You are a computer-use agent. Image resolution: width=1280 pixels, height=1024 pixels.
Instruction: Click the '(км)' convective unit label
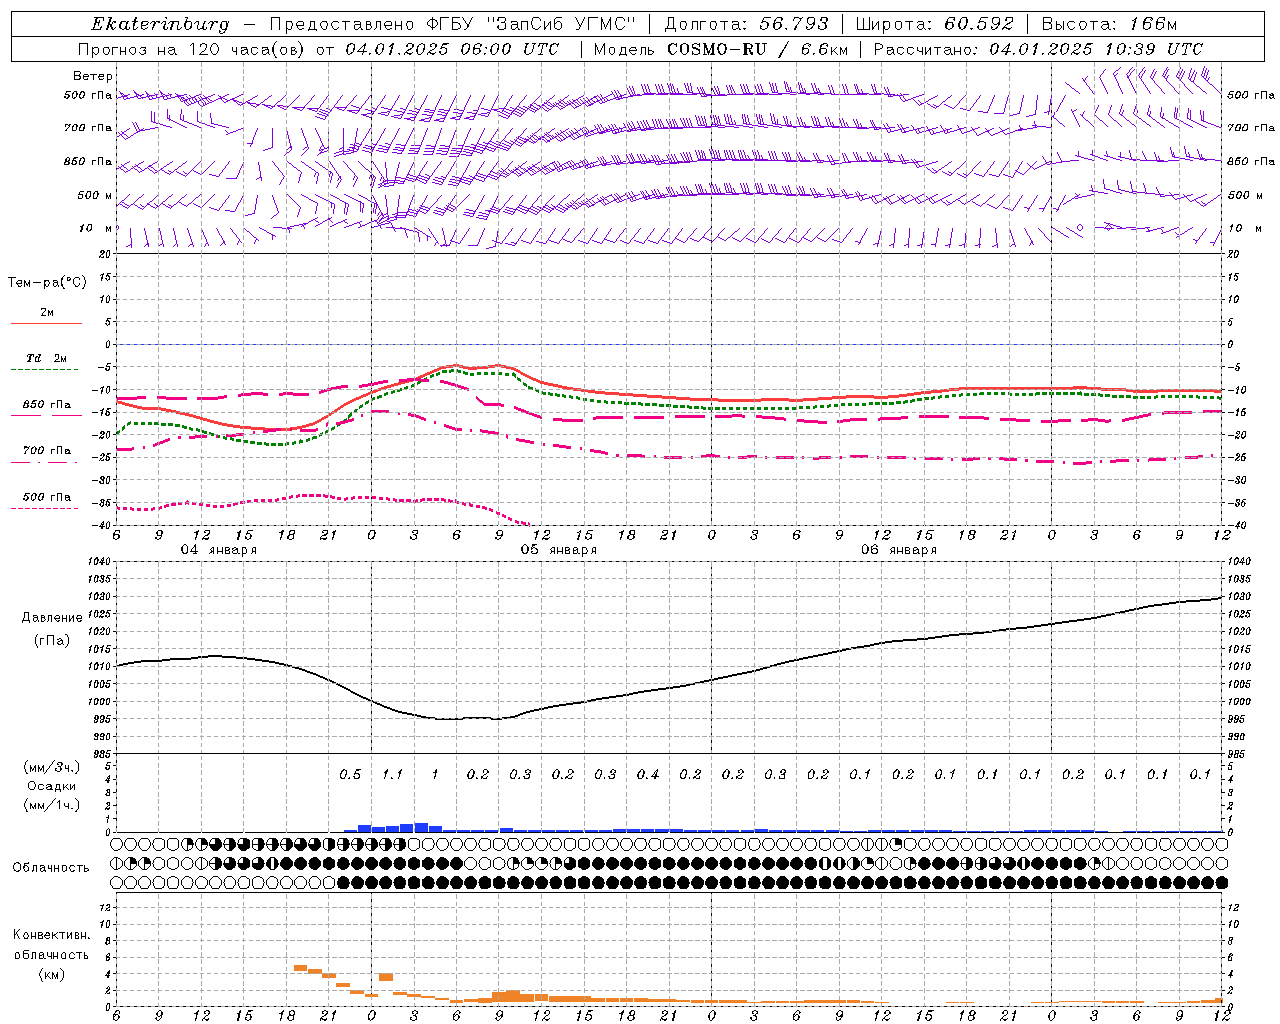click(x=51, y=974)
